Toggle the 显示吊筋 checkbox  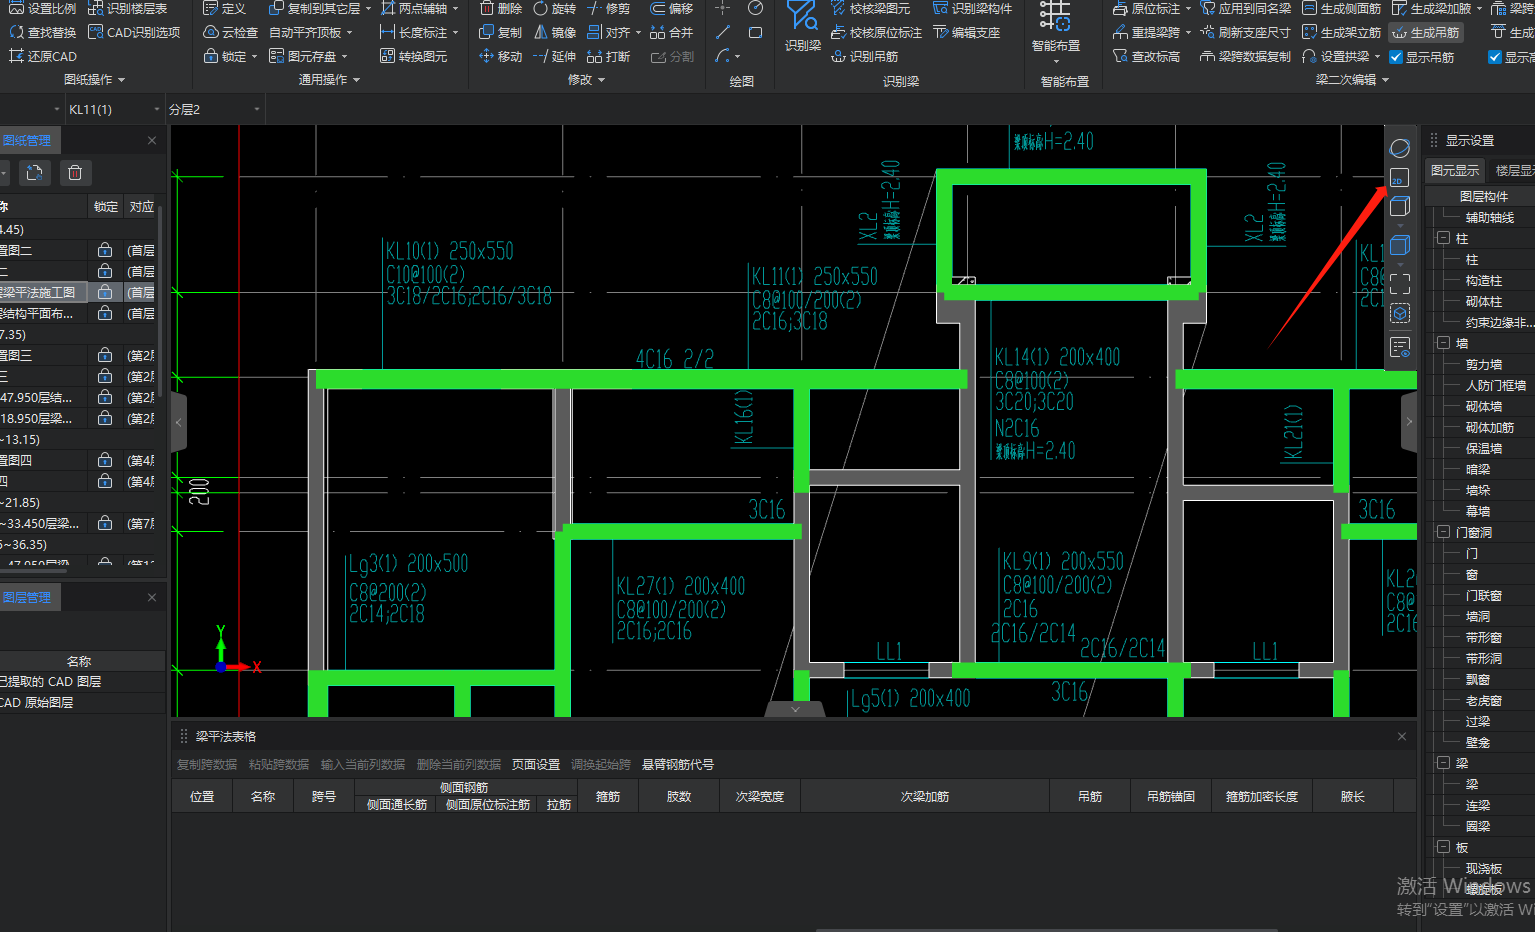tap(1396, 57)
